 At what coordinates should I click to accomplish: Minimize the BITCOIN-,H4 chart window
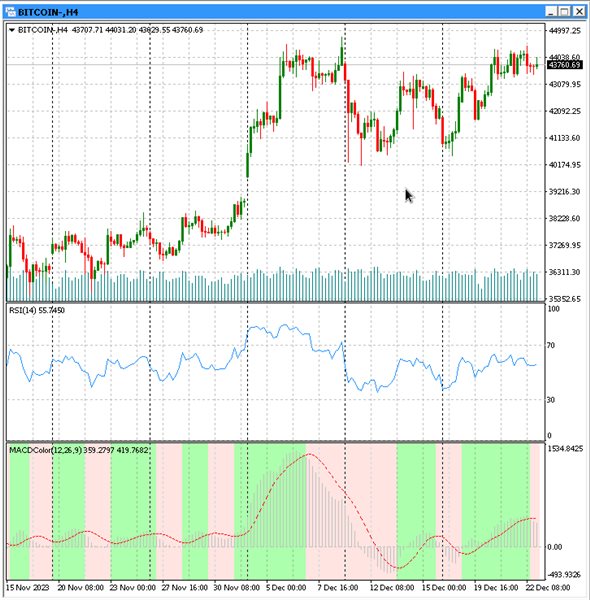[551, 12]
